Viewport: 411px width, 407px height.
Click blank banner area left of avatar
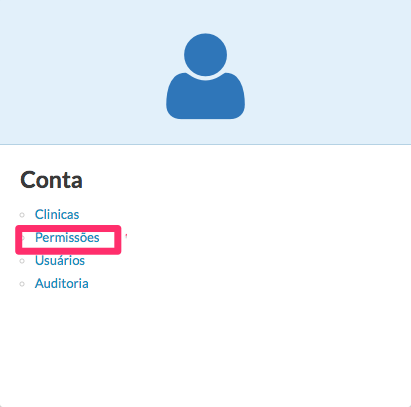click(x=83, y=72)
